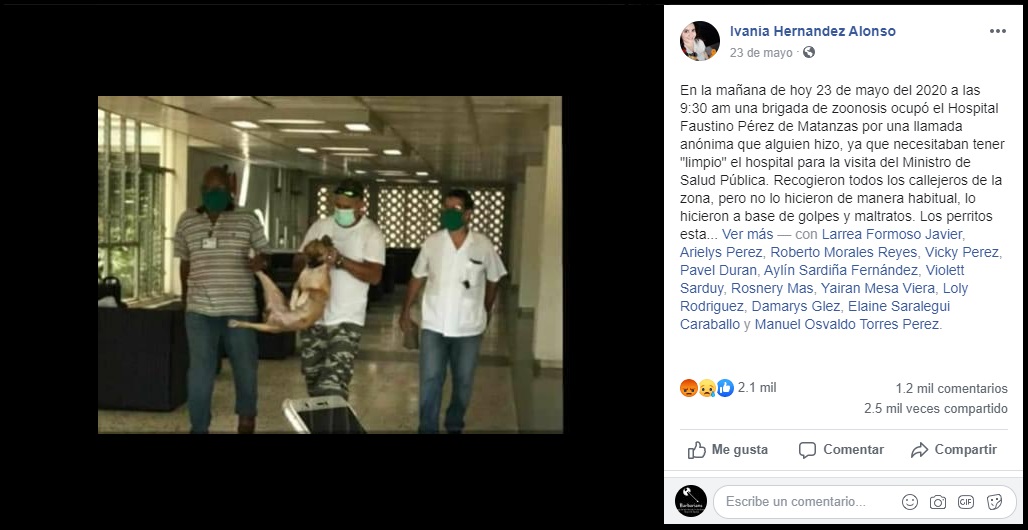Attach a photo using the camera icon

[x=938, y=502]
